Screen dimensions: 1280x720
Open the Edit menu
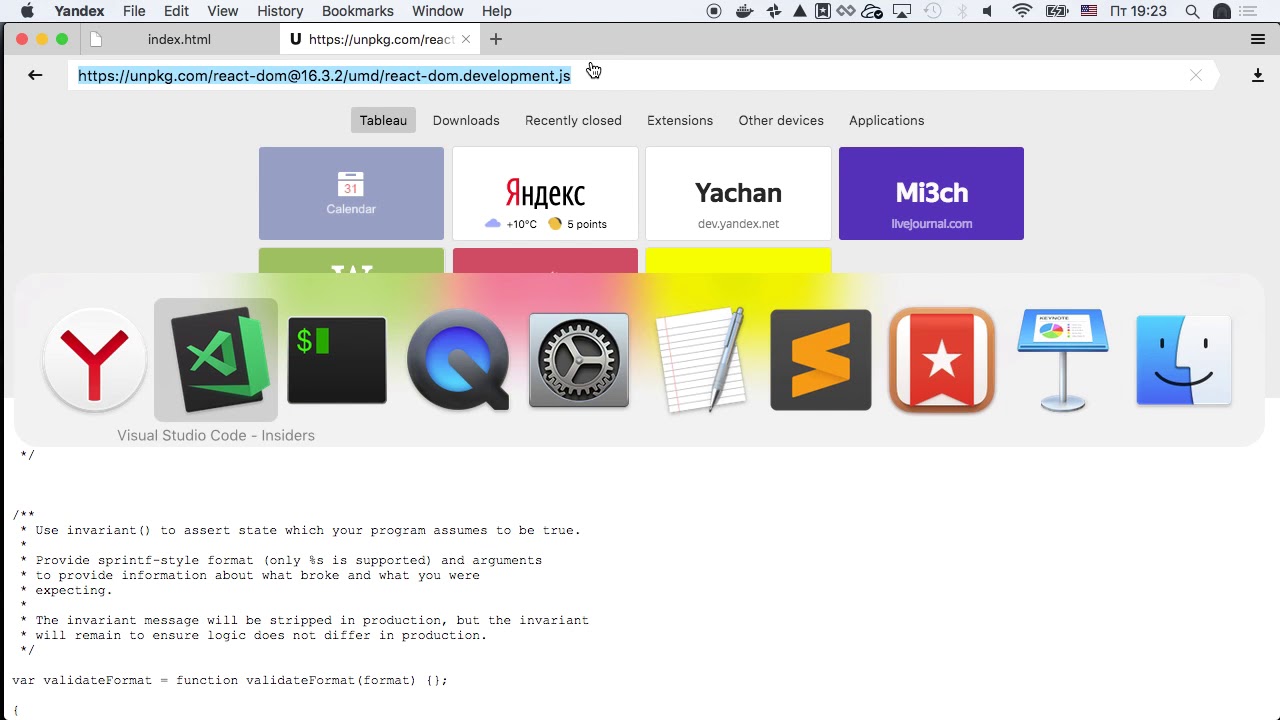pyautogui.click(x=177, y=11)
